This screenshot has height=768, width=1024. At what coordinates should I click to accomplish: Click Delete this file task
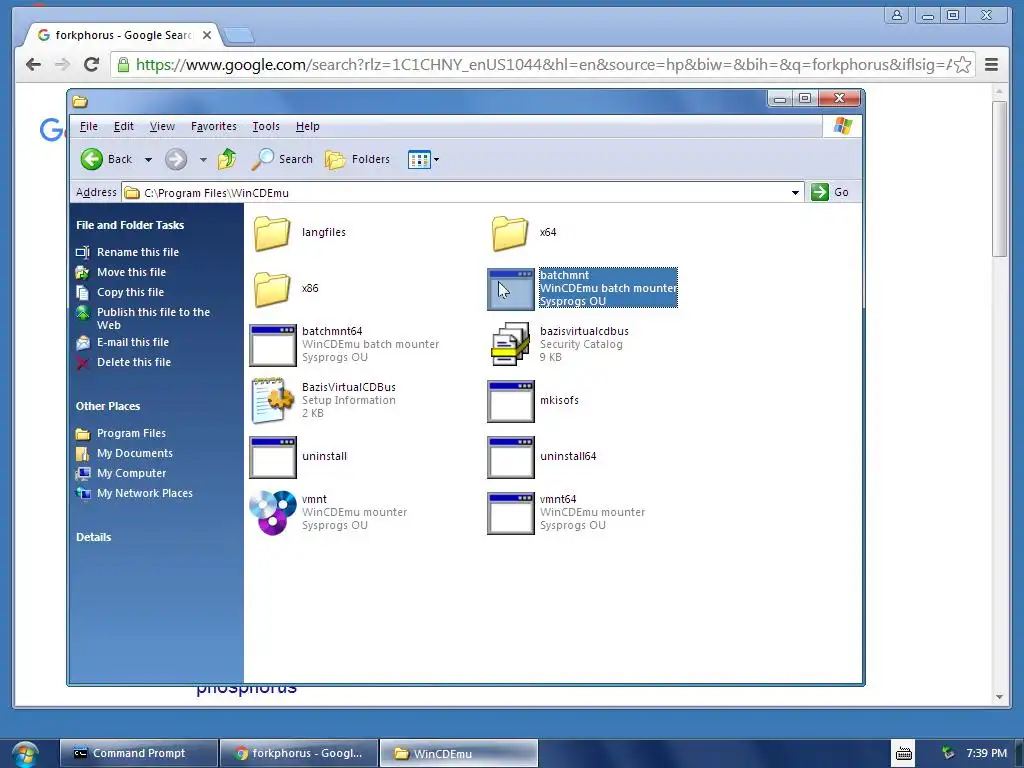pyautogui.click(x=134, y=362)
